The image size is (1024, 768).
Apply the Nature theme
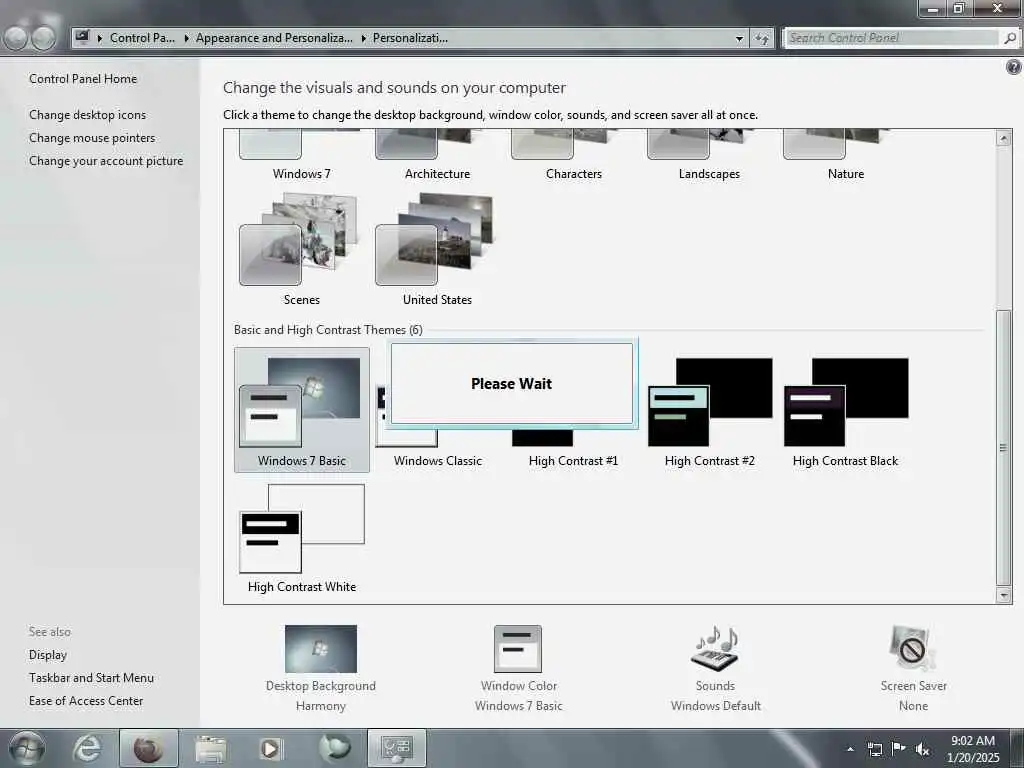tap(846, 155)
